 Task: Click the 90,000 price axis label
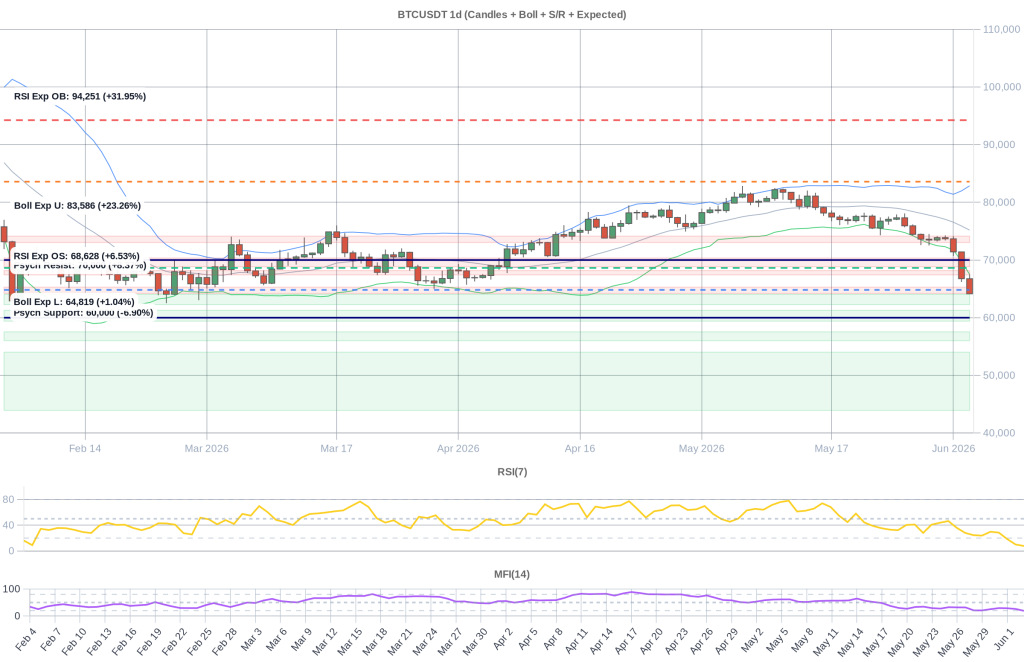[999, 144]
